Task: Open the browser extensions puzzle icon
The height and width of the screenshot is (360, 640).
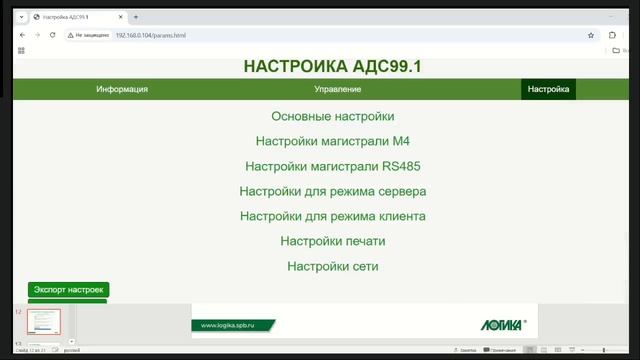Action: point(612,35)
